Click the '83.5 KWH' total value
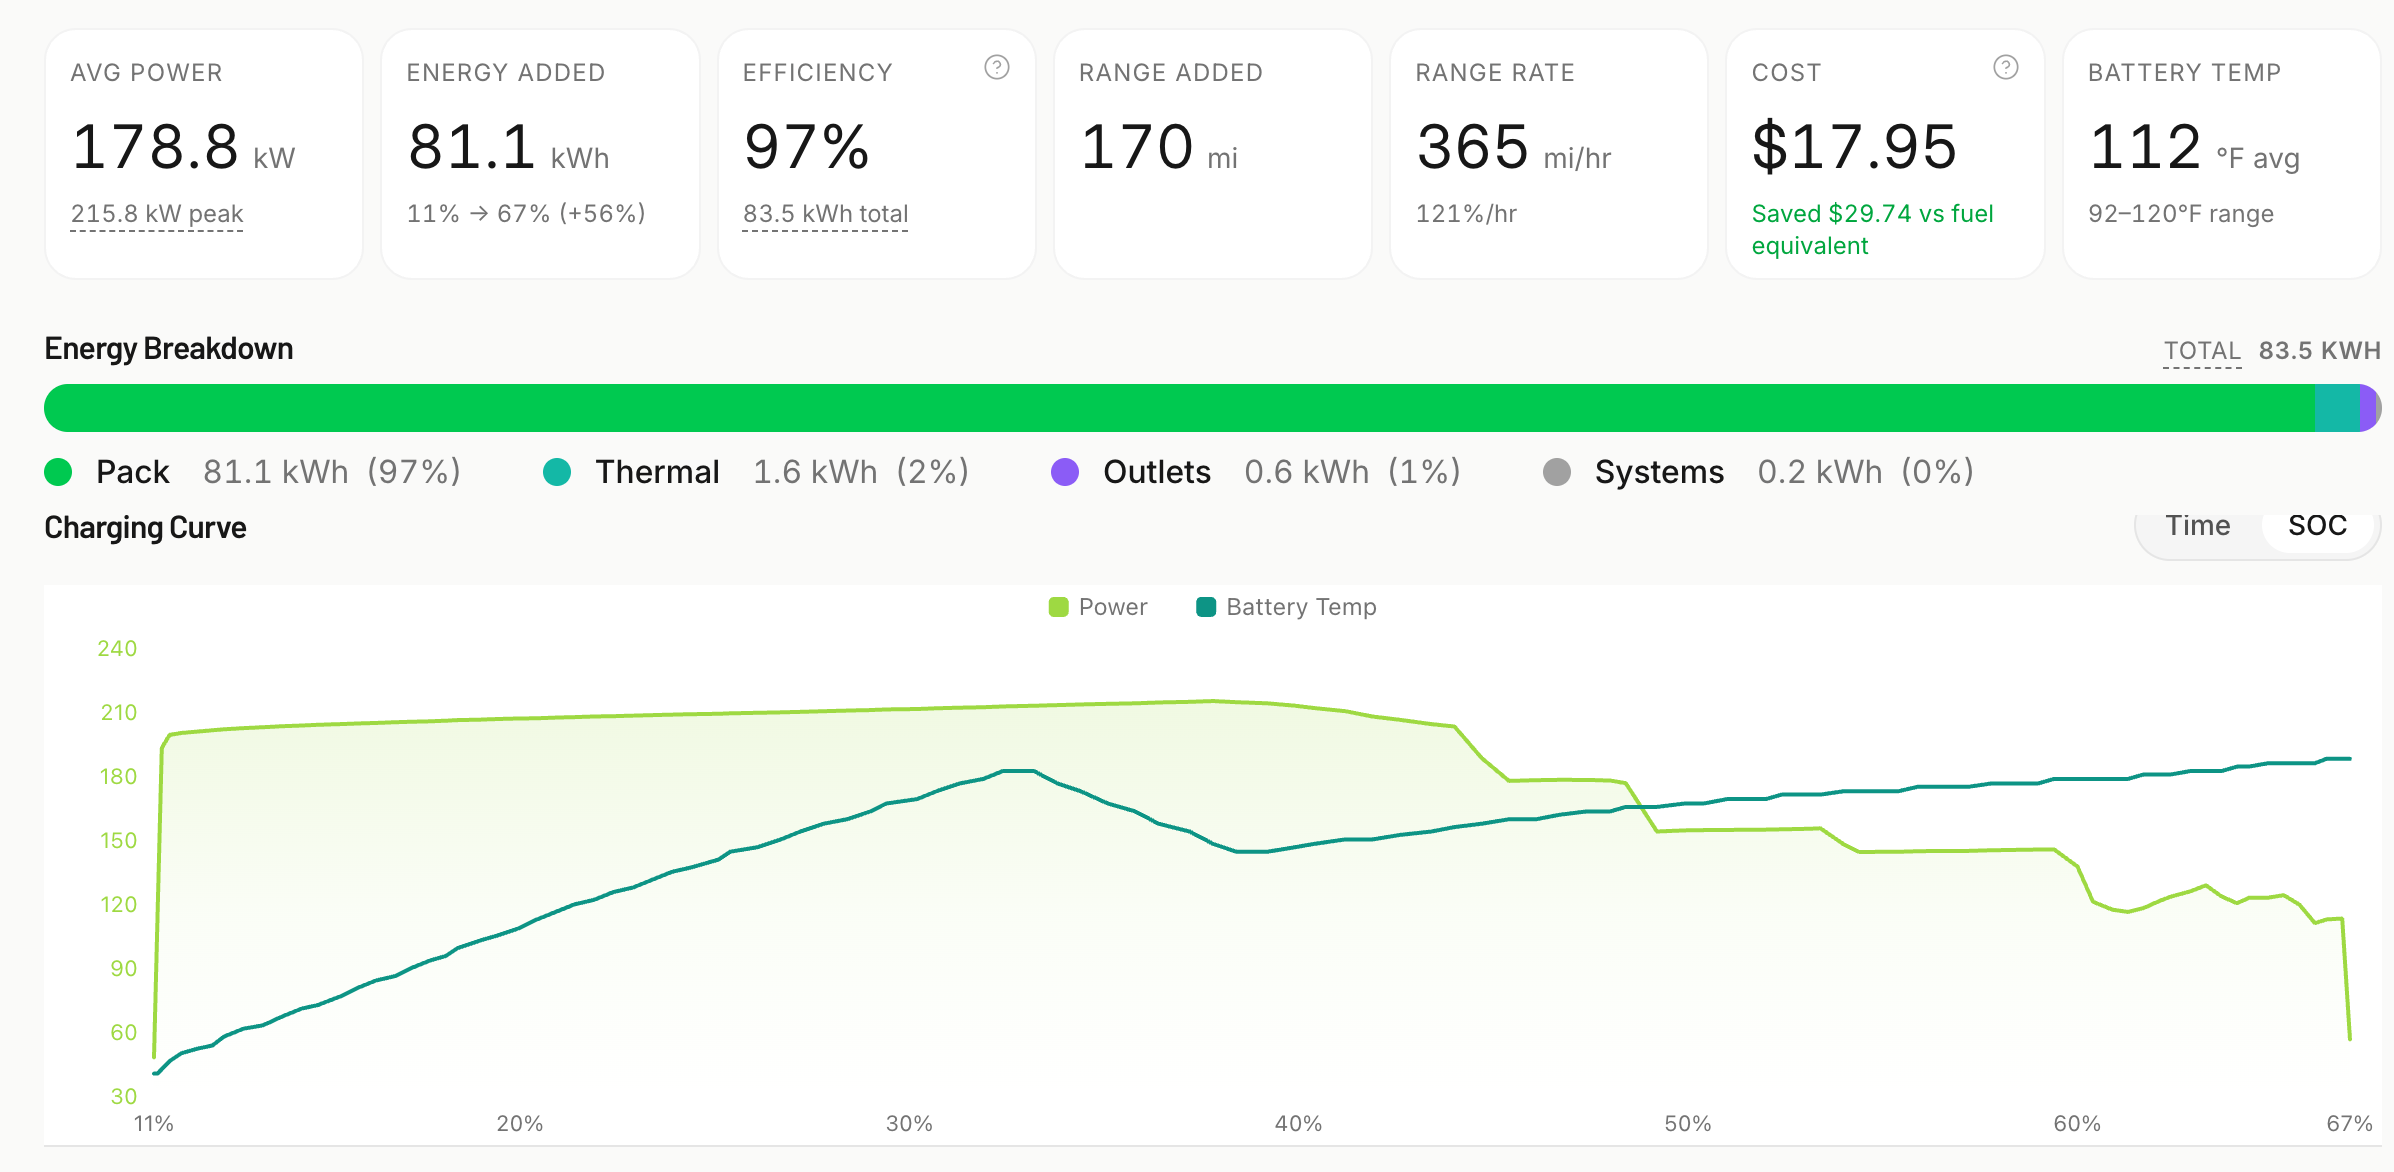The height and width of the screenshot is (1172, 2394). coord(2319,351)
